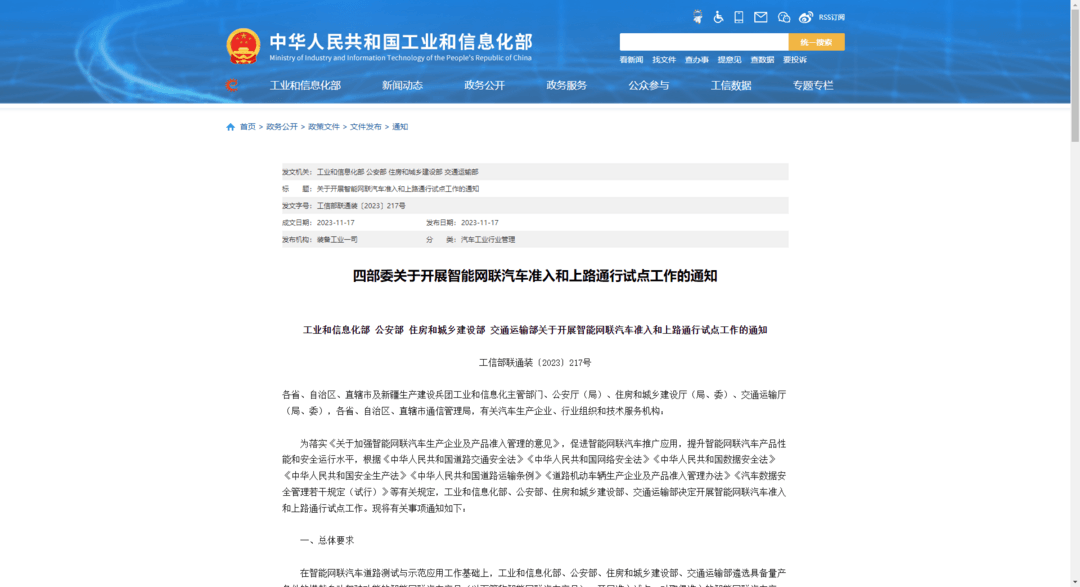Open the smart robot assistant icon
The width and height of the screenshot is (1080, 587).
click(698, 17)
